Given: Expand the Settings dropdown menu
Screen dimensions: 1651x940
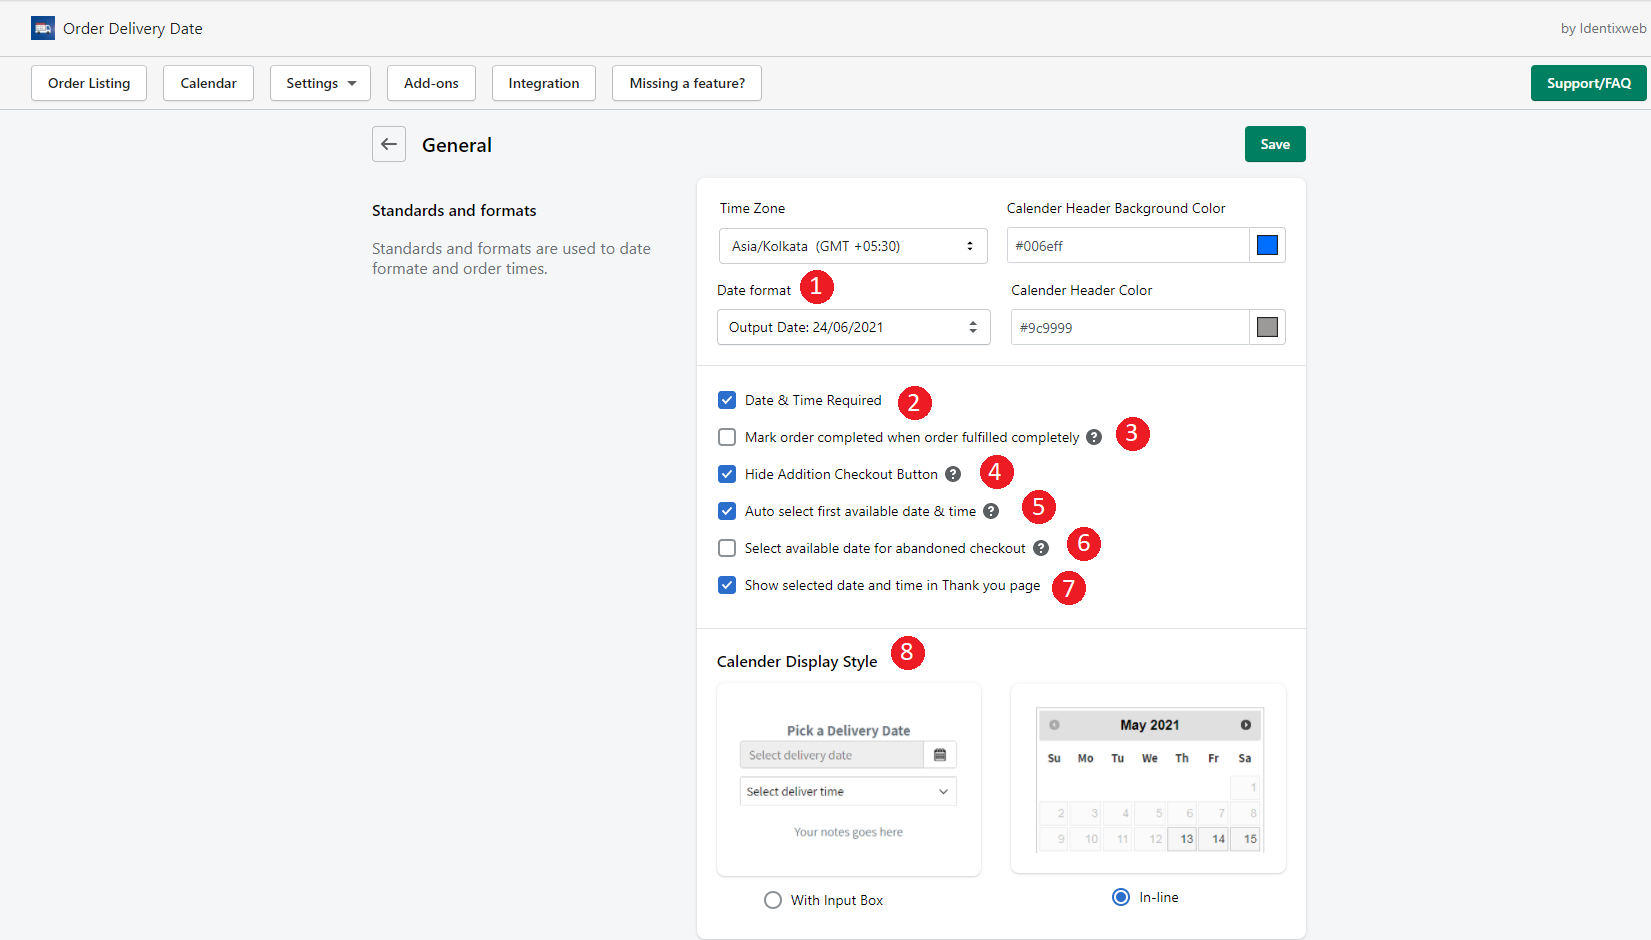Looking at the screenshot, I should pyautogui.click(x=320, y=83).
